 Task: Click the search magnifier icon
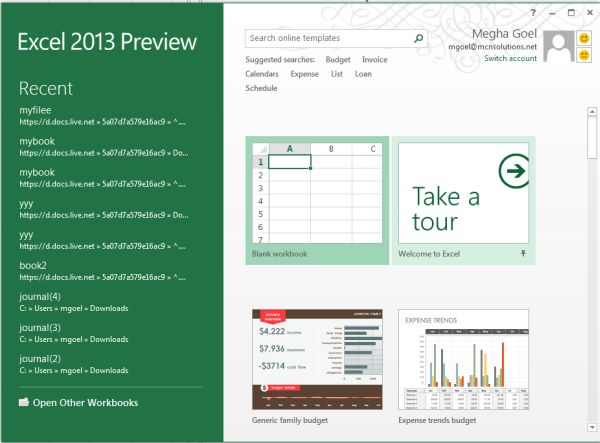pyautogui.click(x=419, y=38)
